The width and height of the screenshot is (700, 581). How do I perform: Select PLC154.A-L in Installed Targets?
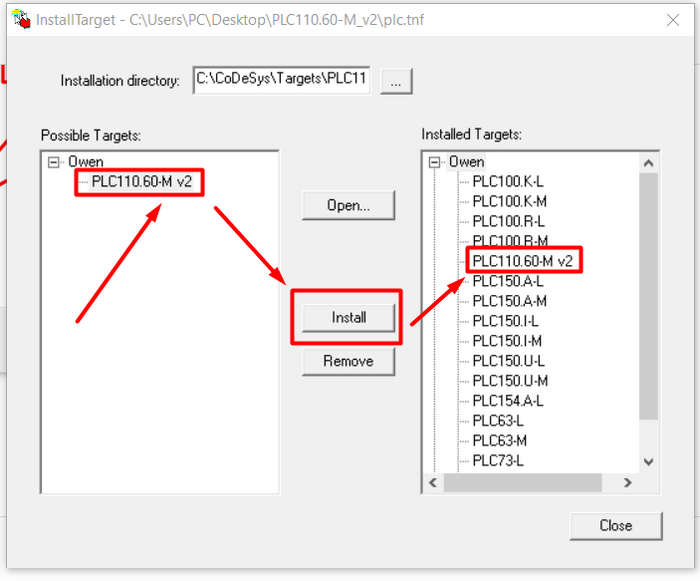click(x=508, y=401)
